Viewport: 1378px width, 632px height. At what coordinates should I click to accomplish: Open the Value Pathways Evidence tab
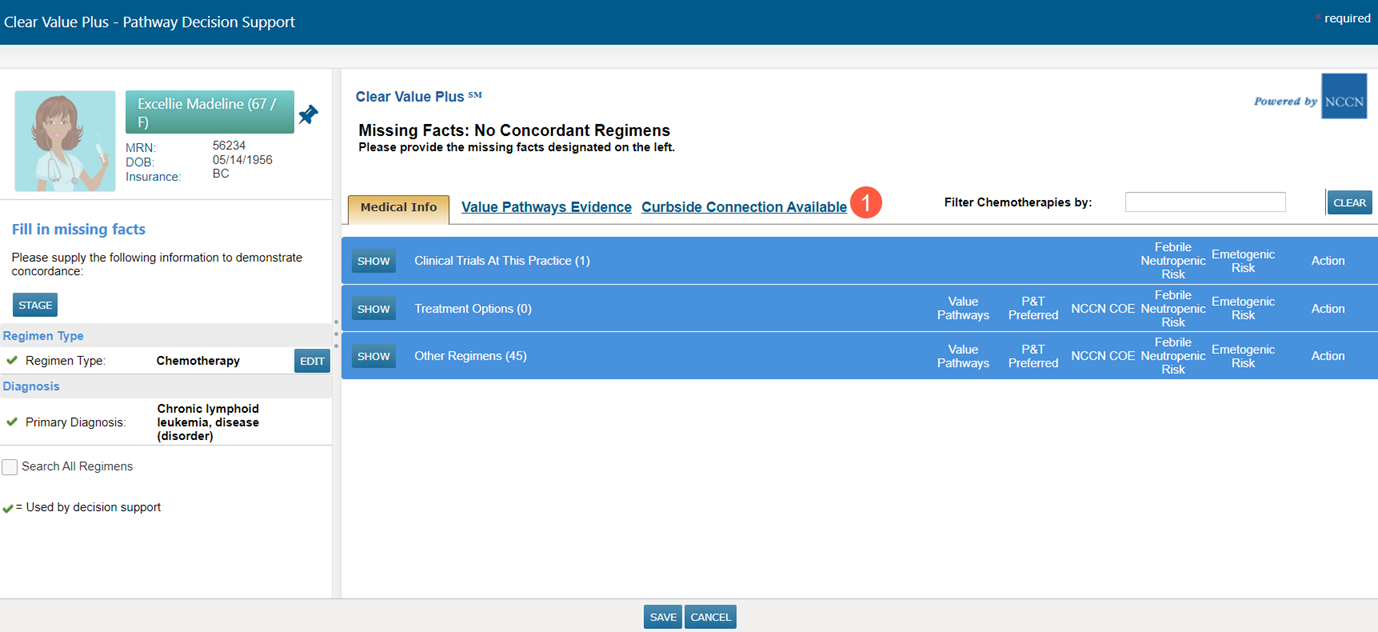(546, 207)
